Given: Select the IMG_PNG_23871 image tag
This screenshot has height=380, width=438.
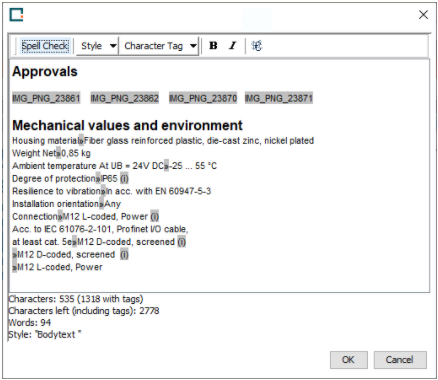Looking at the screenshot, I should [x=279, y=98].
